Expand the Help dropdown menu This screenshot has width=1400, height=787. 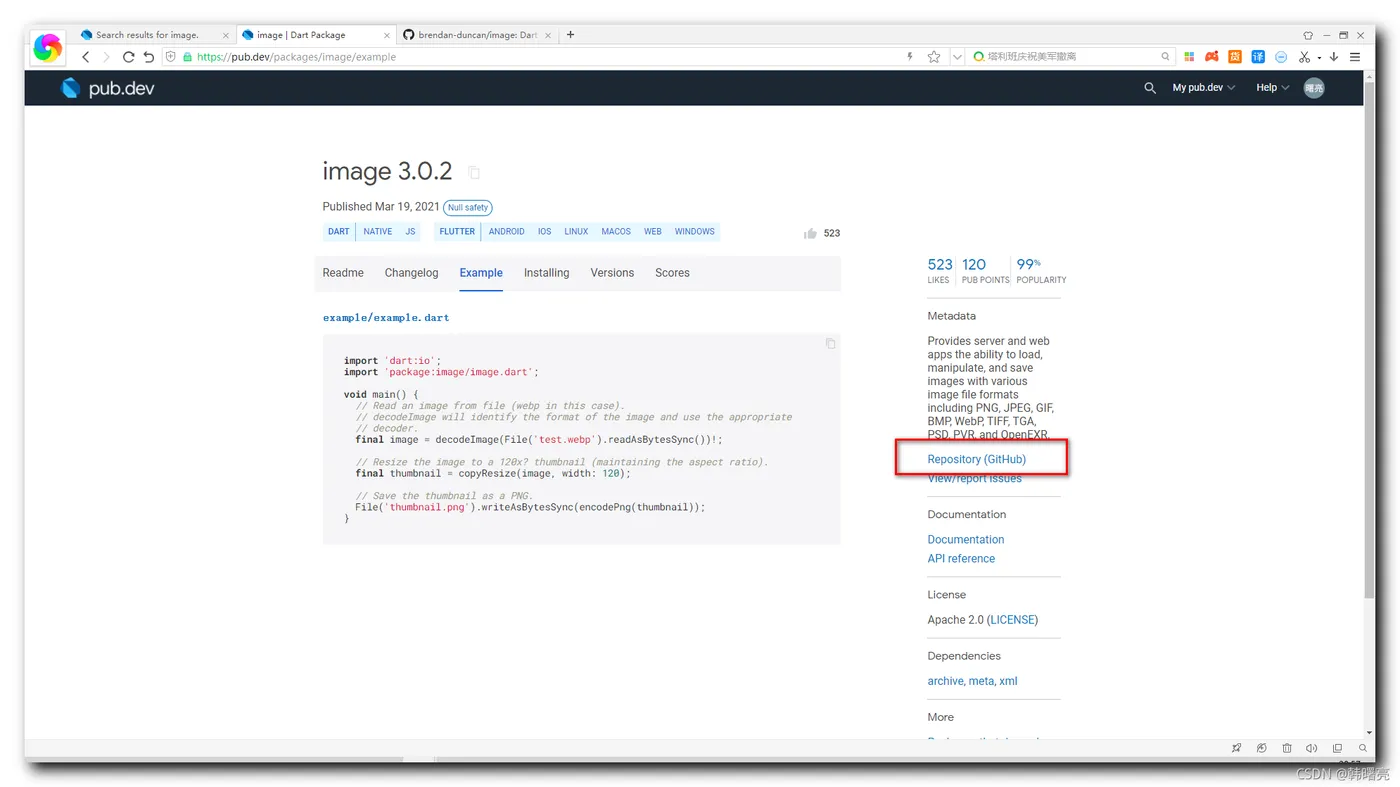pos(1273,88)
